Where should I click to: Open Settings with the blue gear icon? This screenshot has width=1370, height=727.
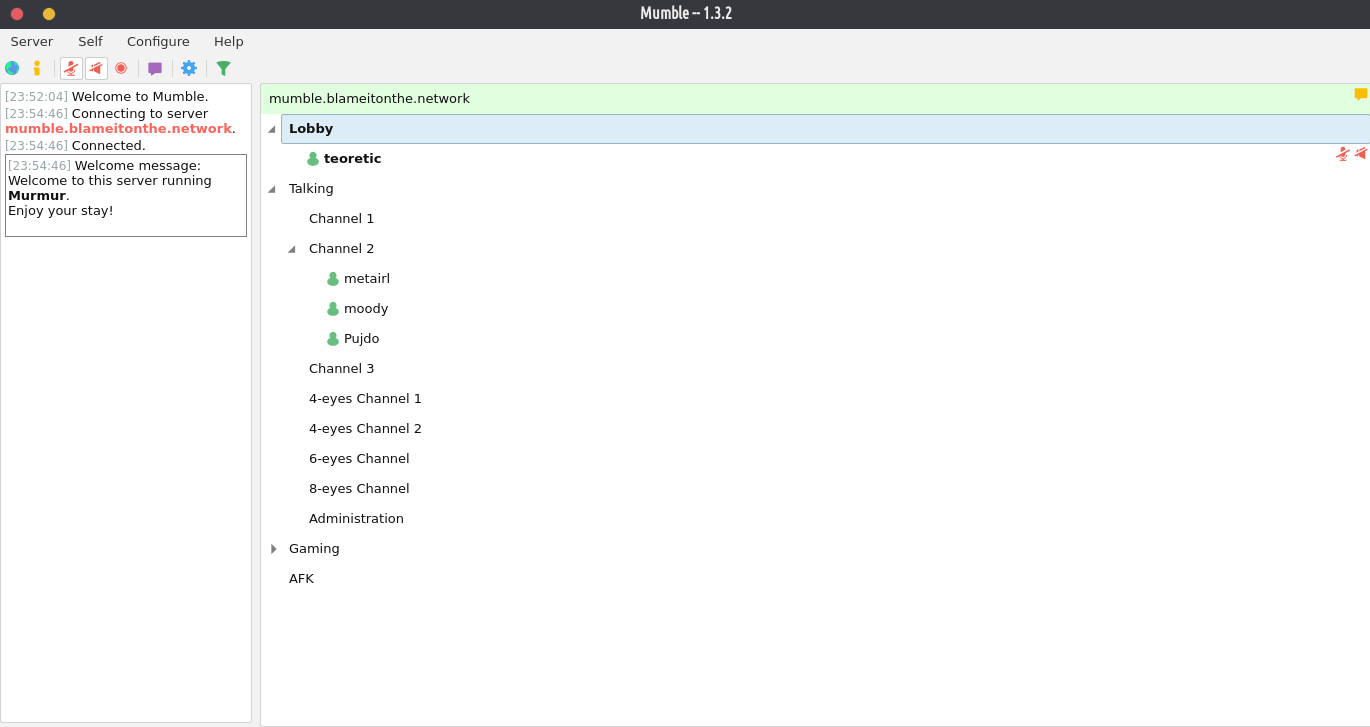pyautogui.click(x=189, y=68)
